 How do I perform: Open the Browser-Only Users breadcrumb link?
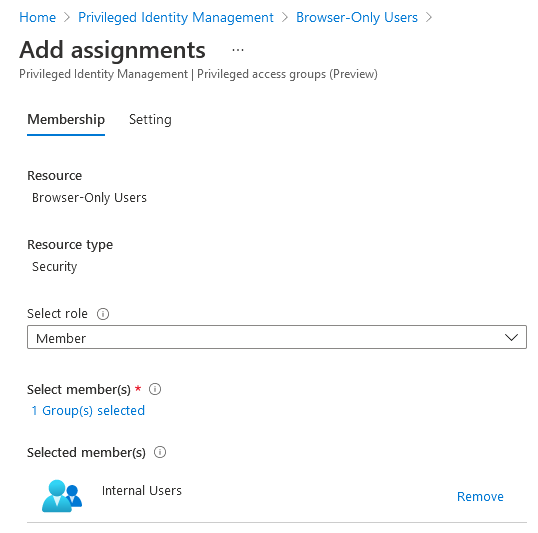357,17
